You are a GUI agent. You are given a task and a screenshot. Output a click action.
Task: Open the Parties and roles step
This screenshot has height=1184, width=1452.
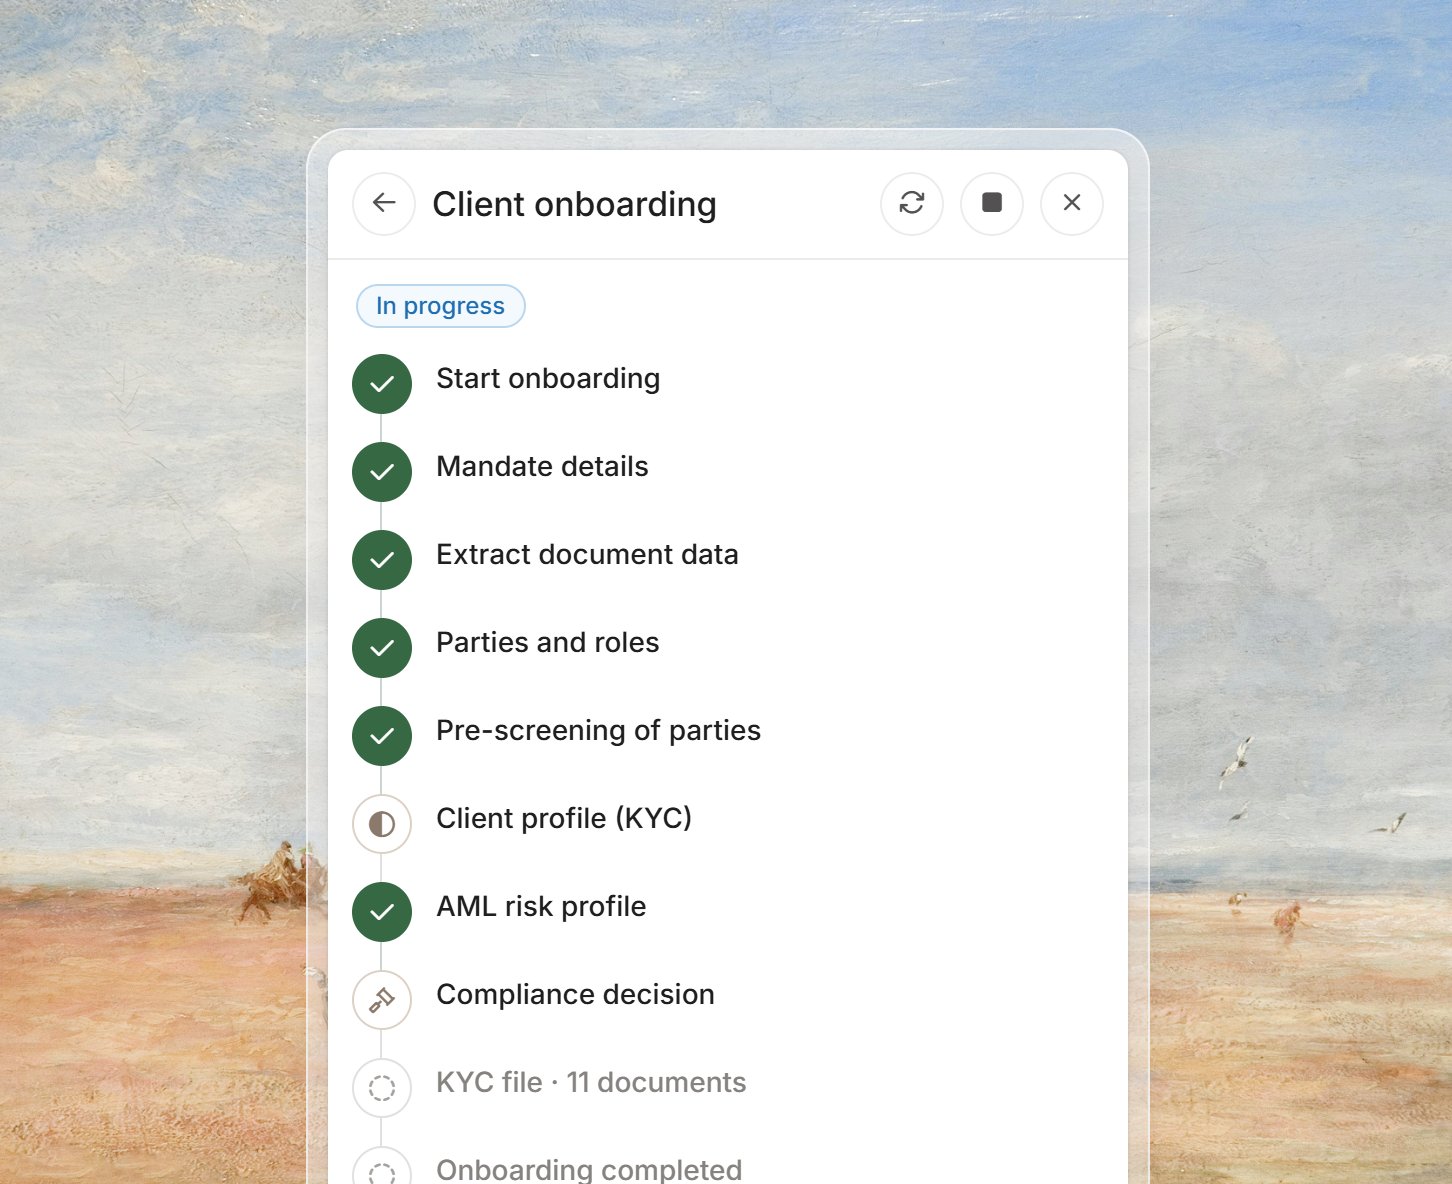548,643
